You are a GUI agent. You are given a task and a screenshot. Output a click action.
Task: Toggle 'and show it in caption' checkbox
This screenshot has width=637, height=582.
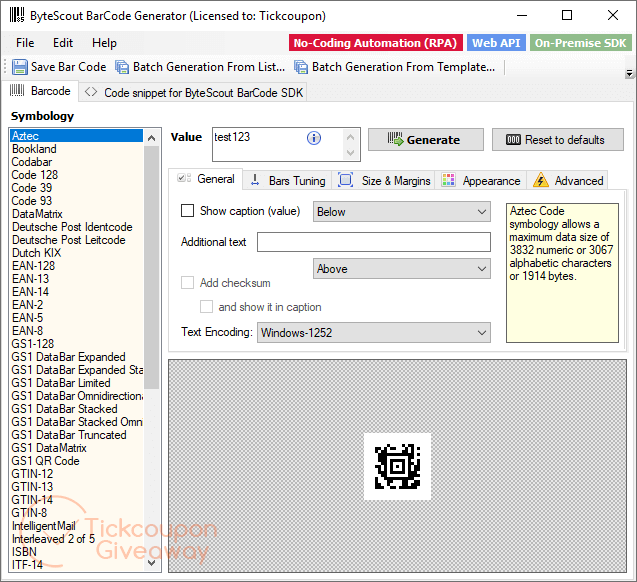206,307
